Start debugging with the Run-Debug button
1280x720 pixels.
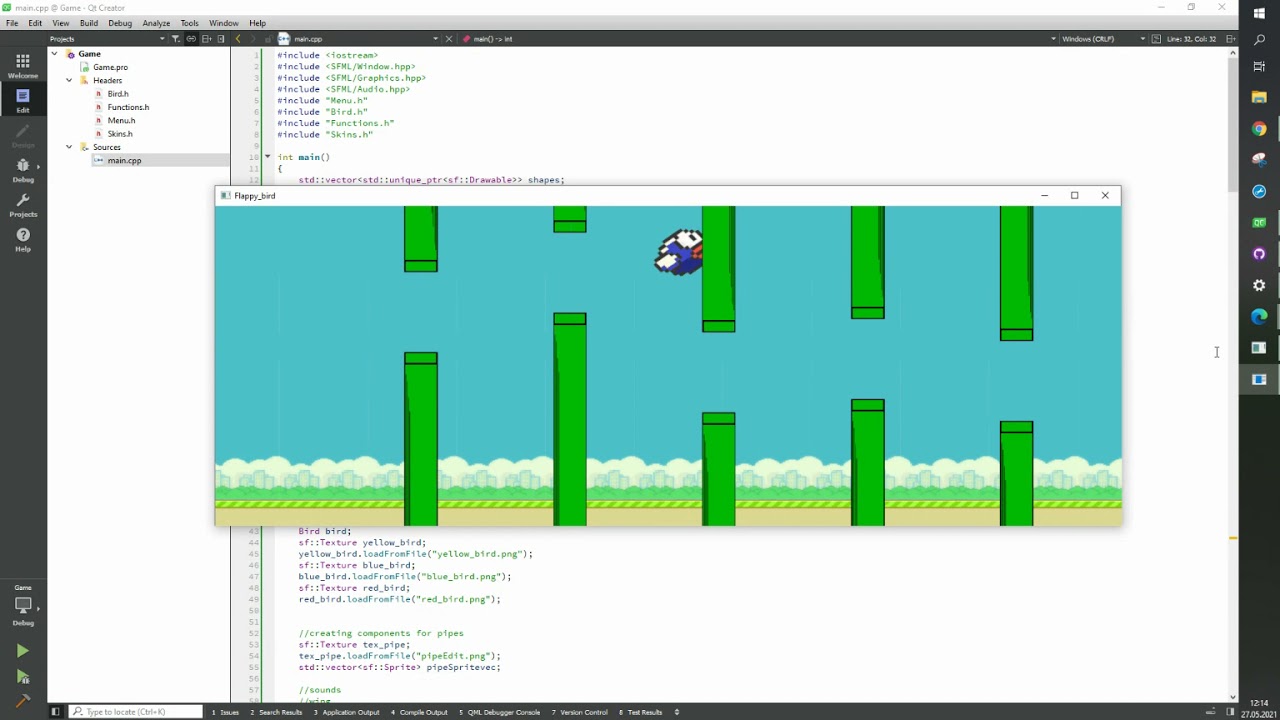(x=22, y=677)
